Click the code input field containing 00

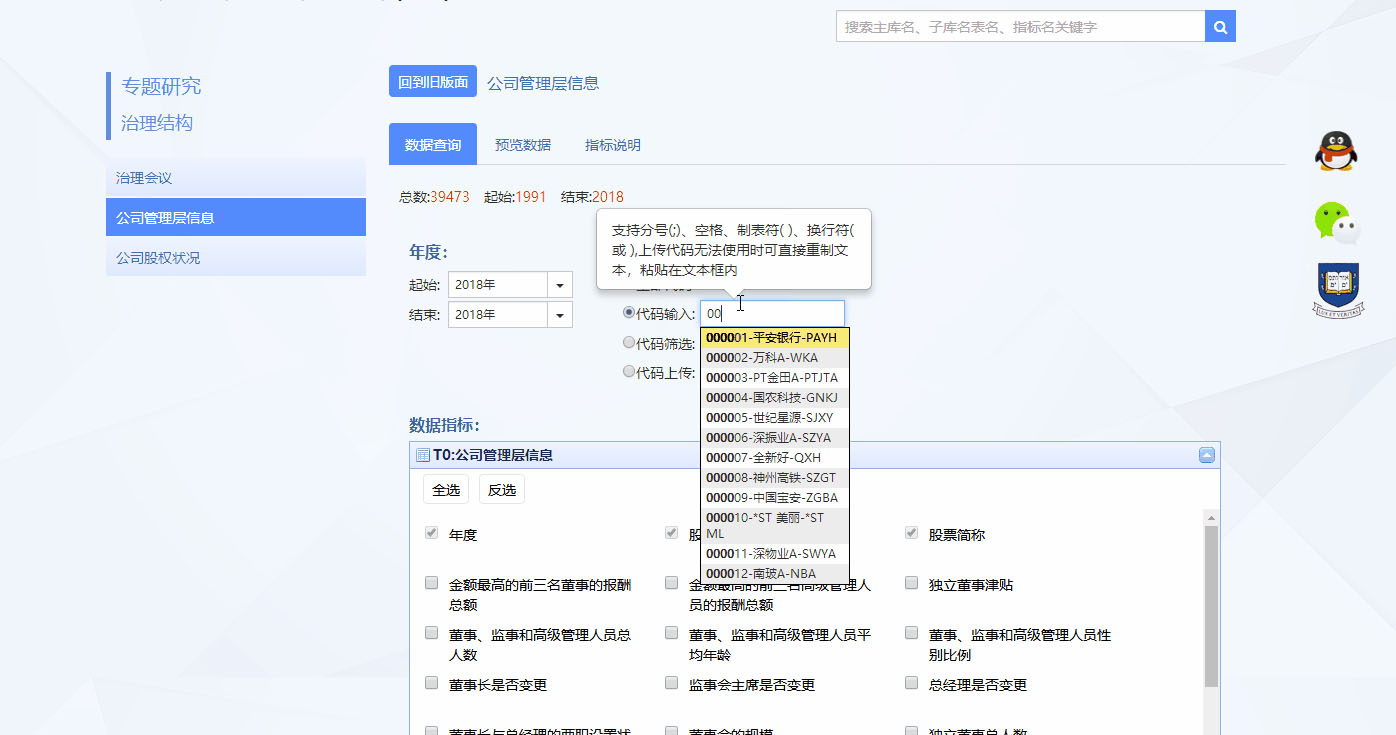[772, 313]
